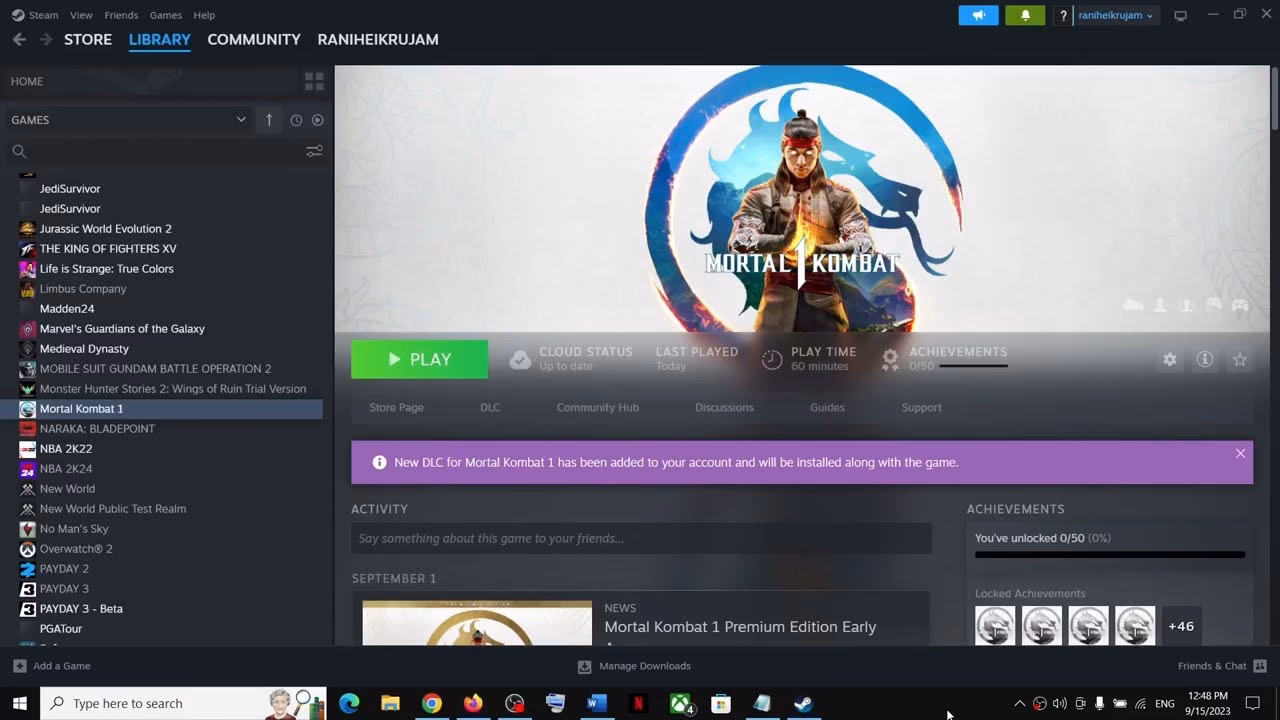Expand the GAMES collection dropdown
This screenshot has height=720, width=1280.
point(241,119)
